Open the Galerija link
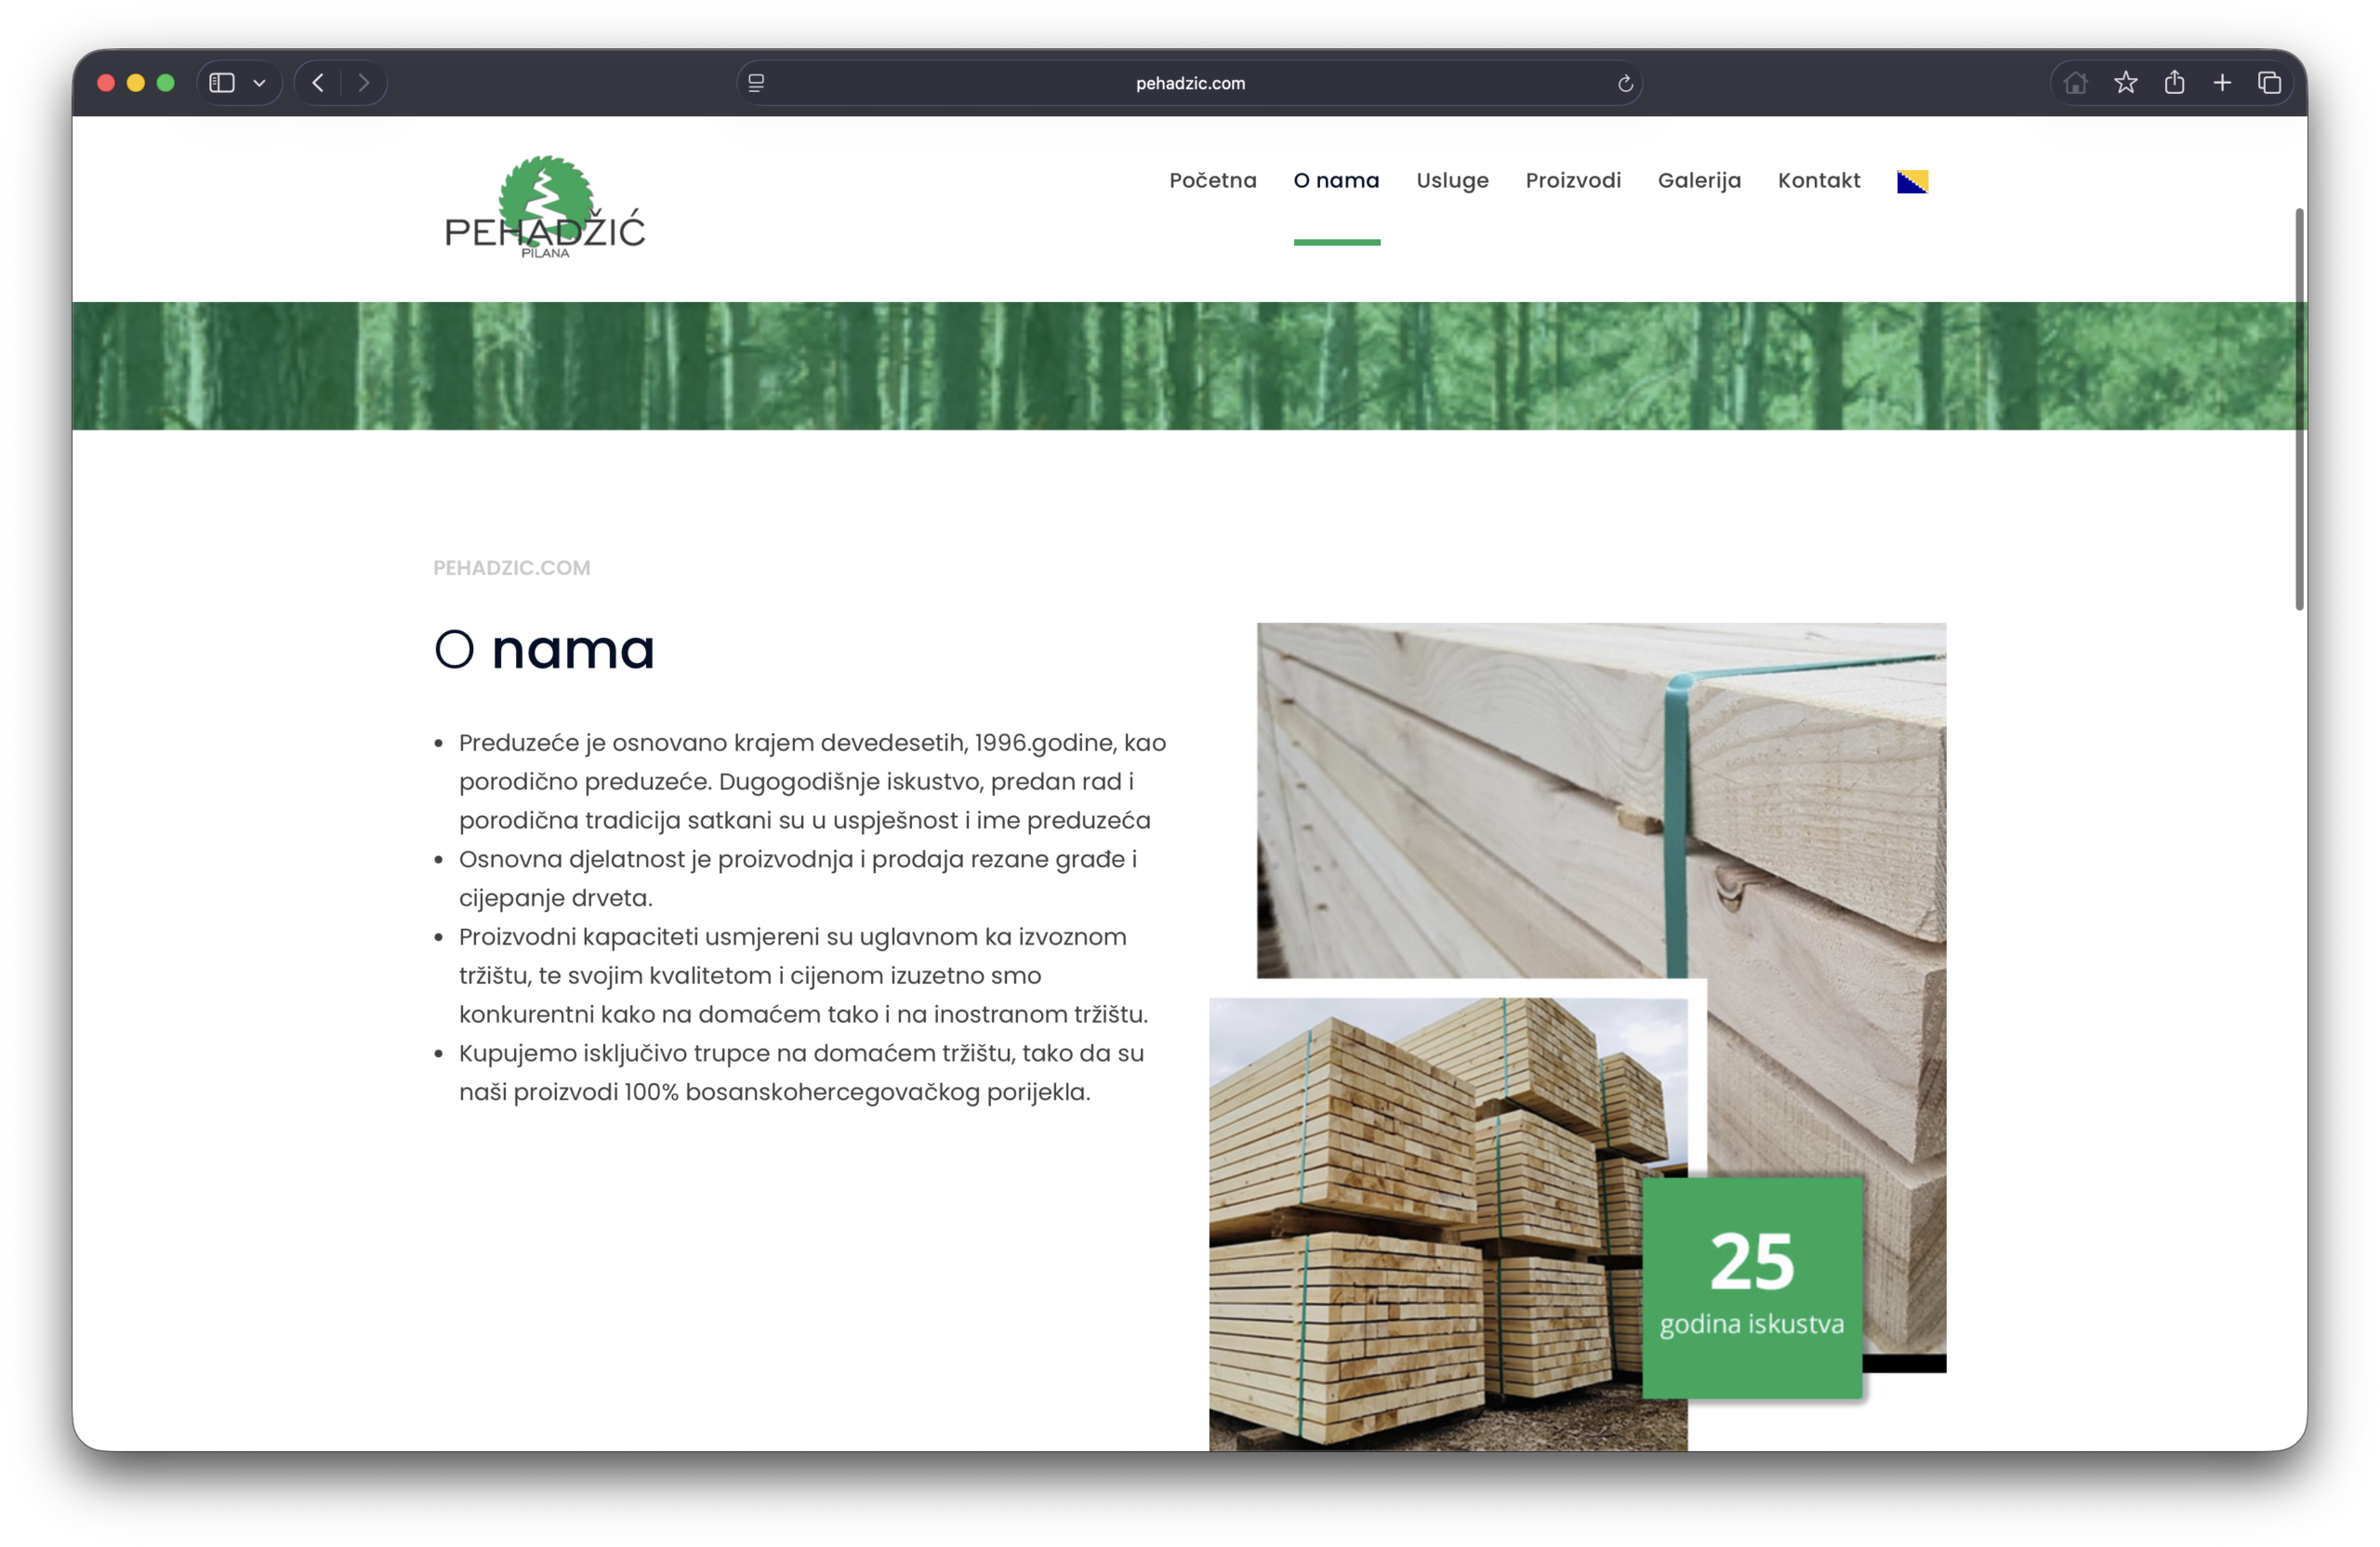 1699,181
